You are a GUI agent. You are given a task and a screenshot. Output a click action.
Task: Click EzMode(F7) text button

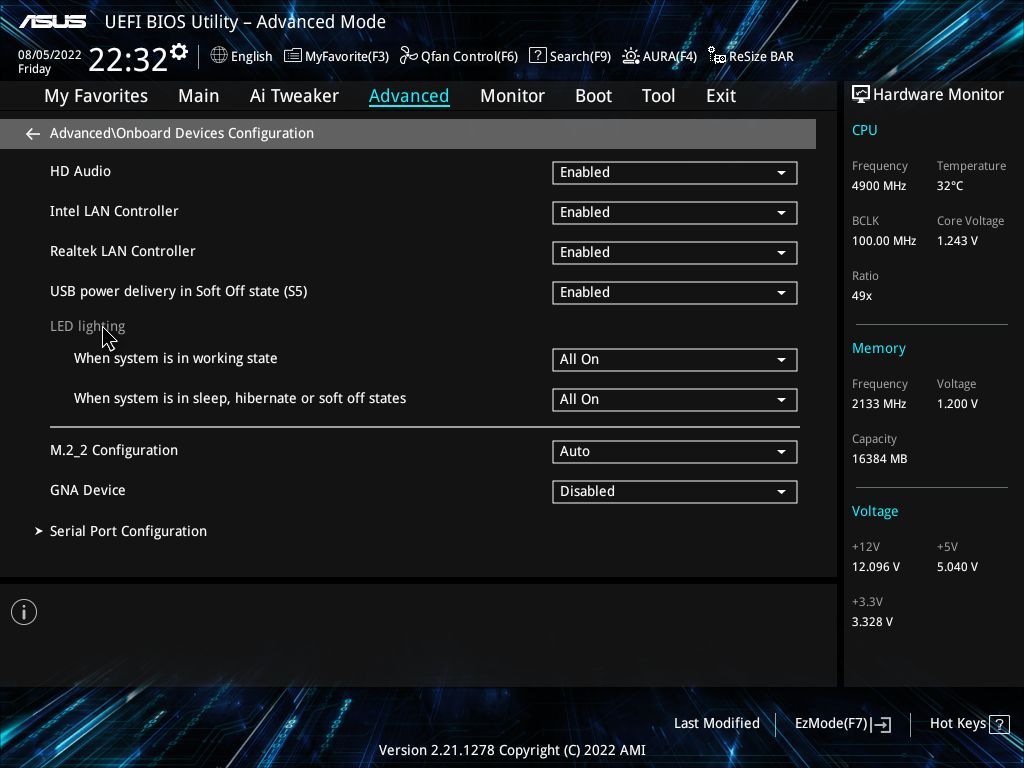tap(831, 724)
